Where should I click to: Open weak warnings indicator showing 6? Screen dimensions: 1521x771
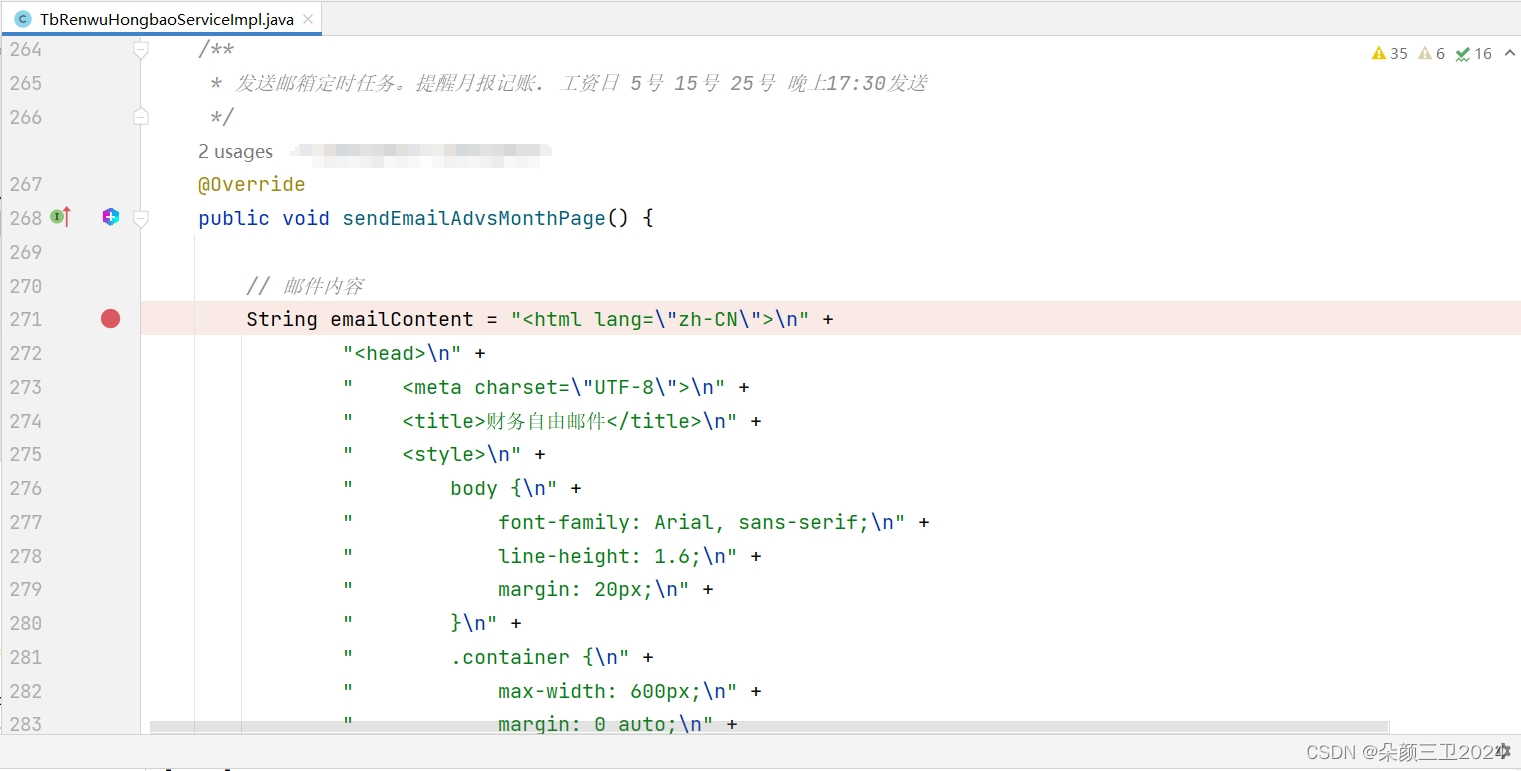click(1432, 54)
